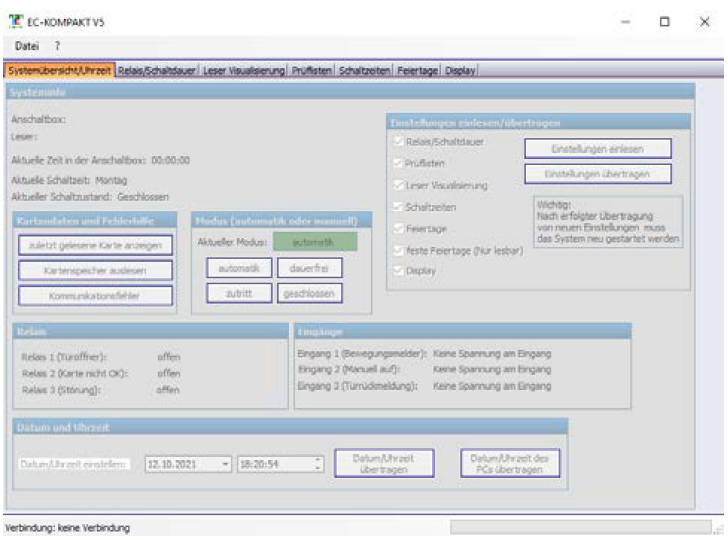The height and width of the screenshot is (540, 728).
Task: Toggle the Prüflisten checkbox
Action: click(x=398, y=163)
